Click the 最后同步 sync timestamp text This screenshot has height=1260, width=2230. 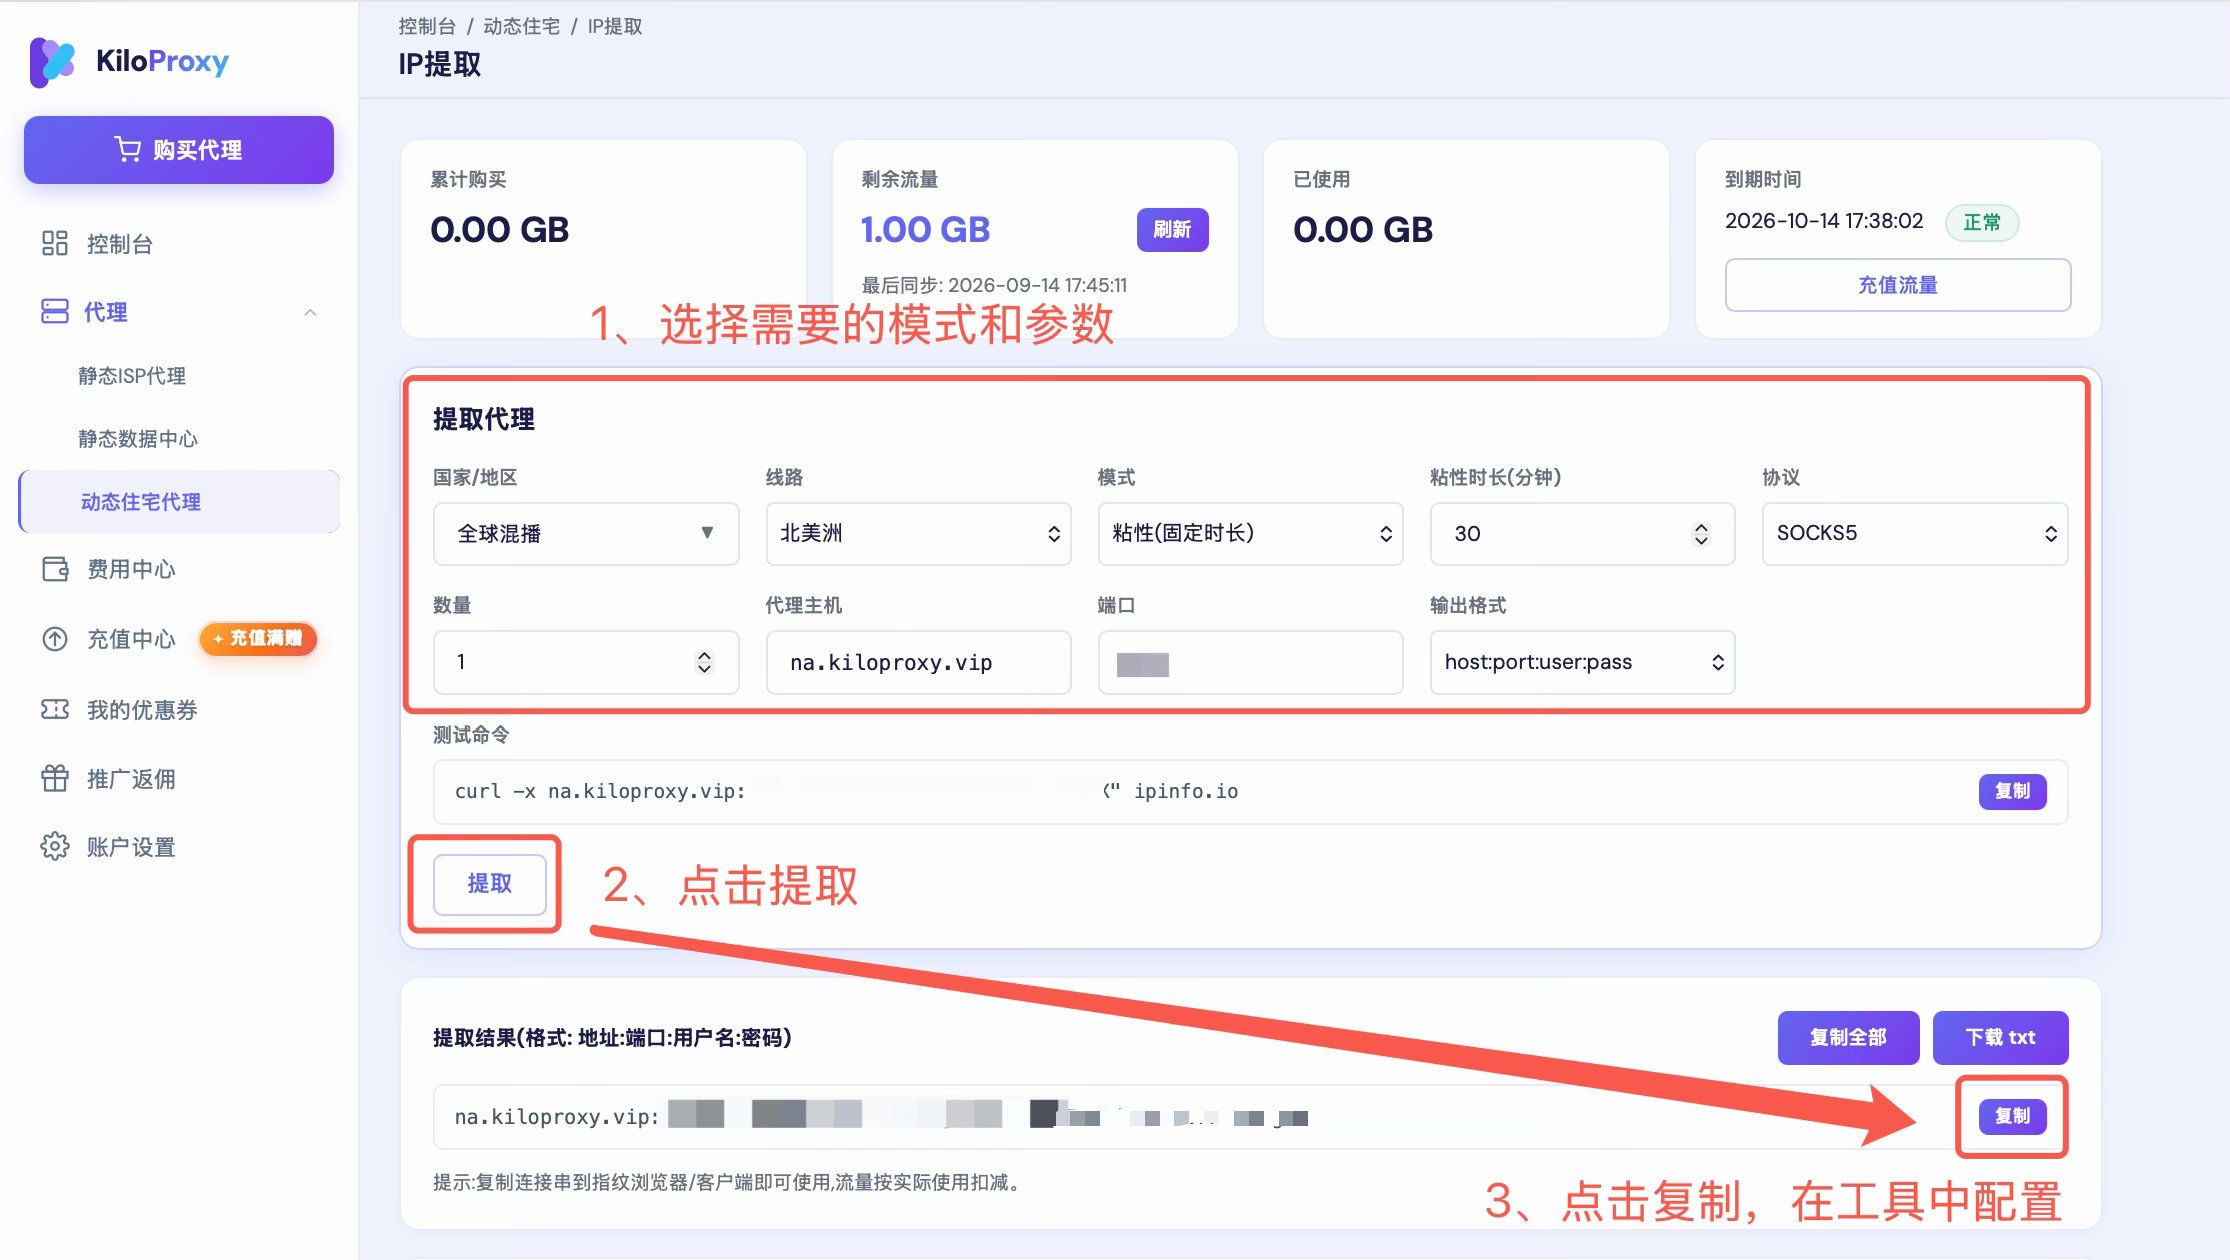coord(994,285)
